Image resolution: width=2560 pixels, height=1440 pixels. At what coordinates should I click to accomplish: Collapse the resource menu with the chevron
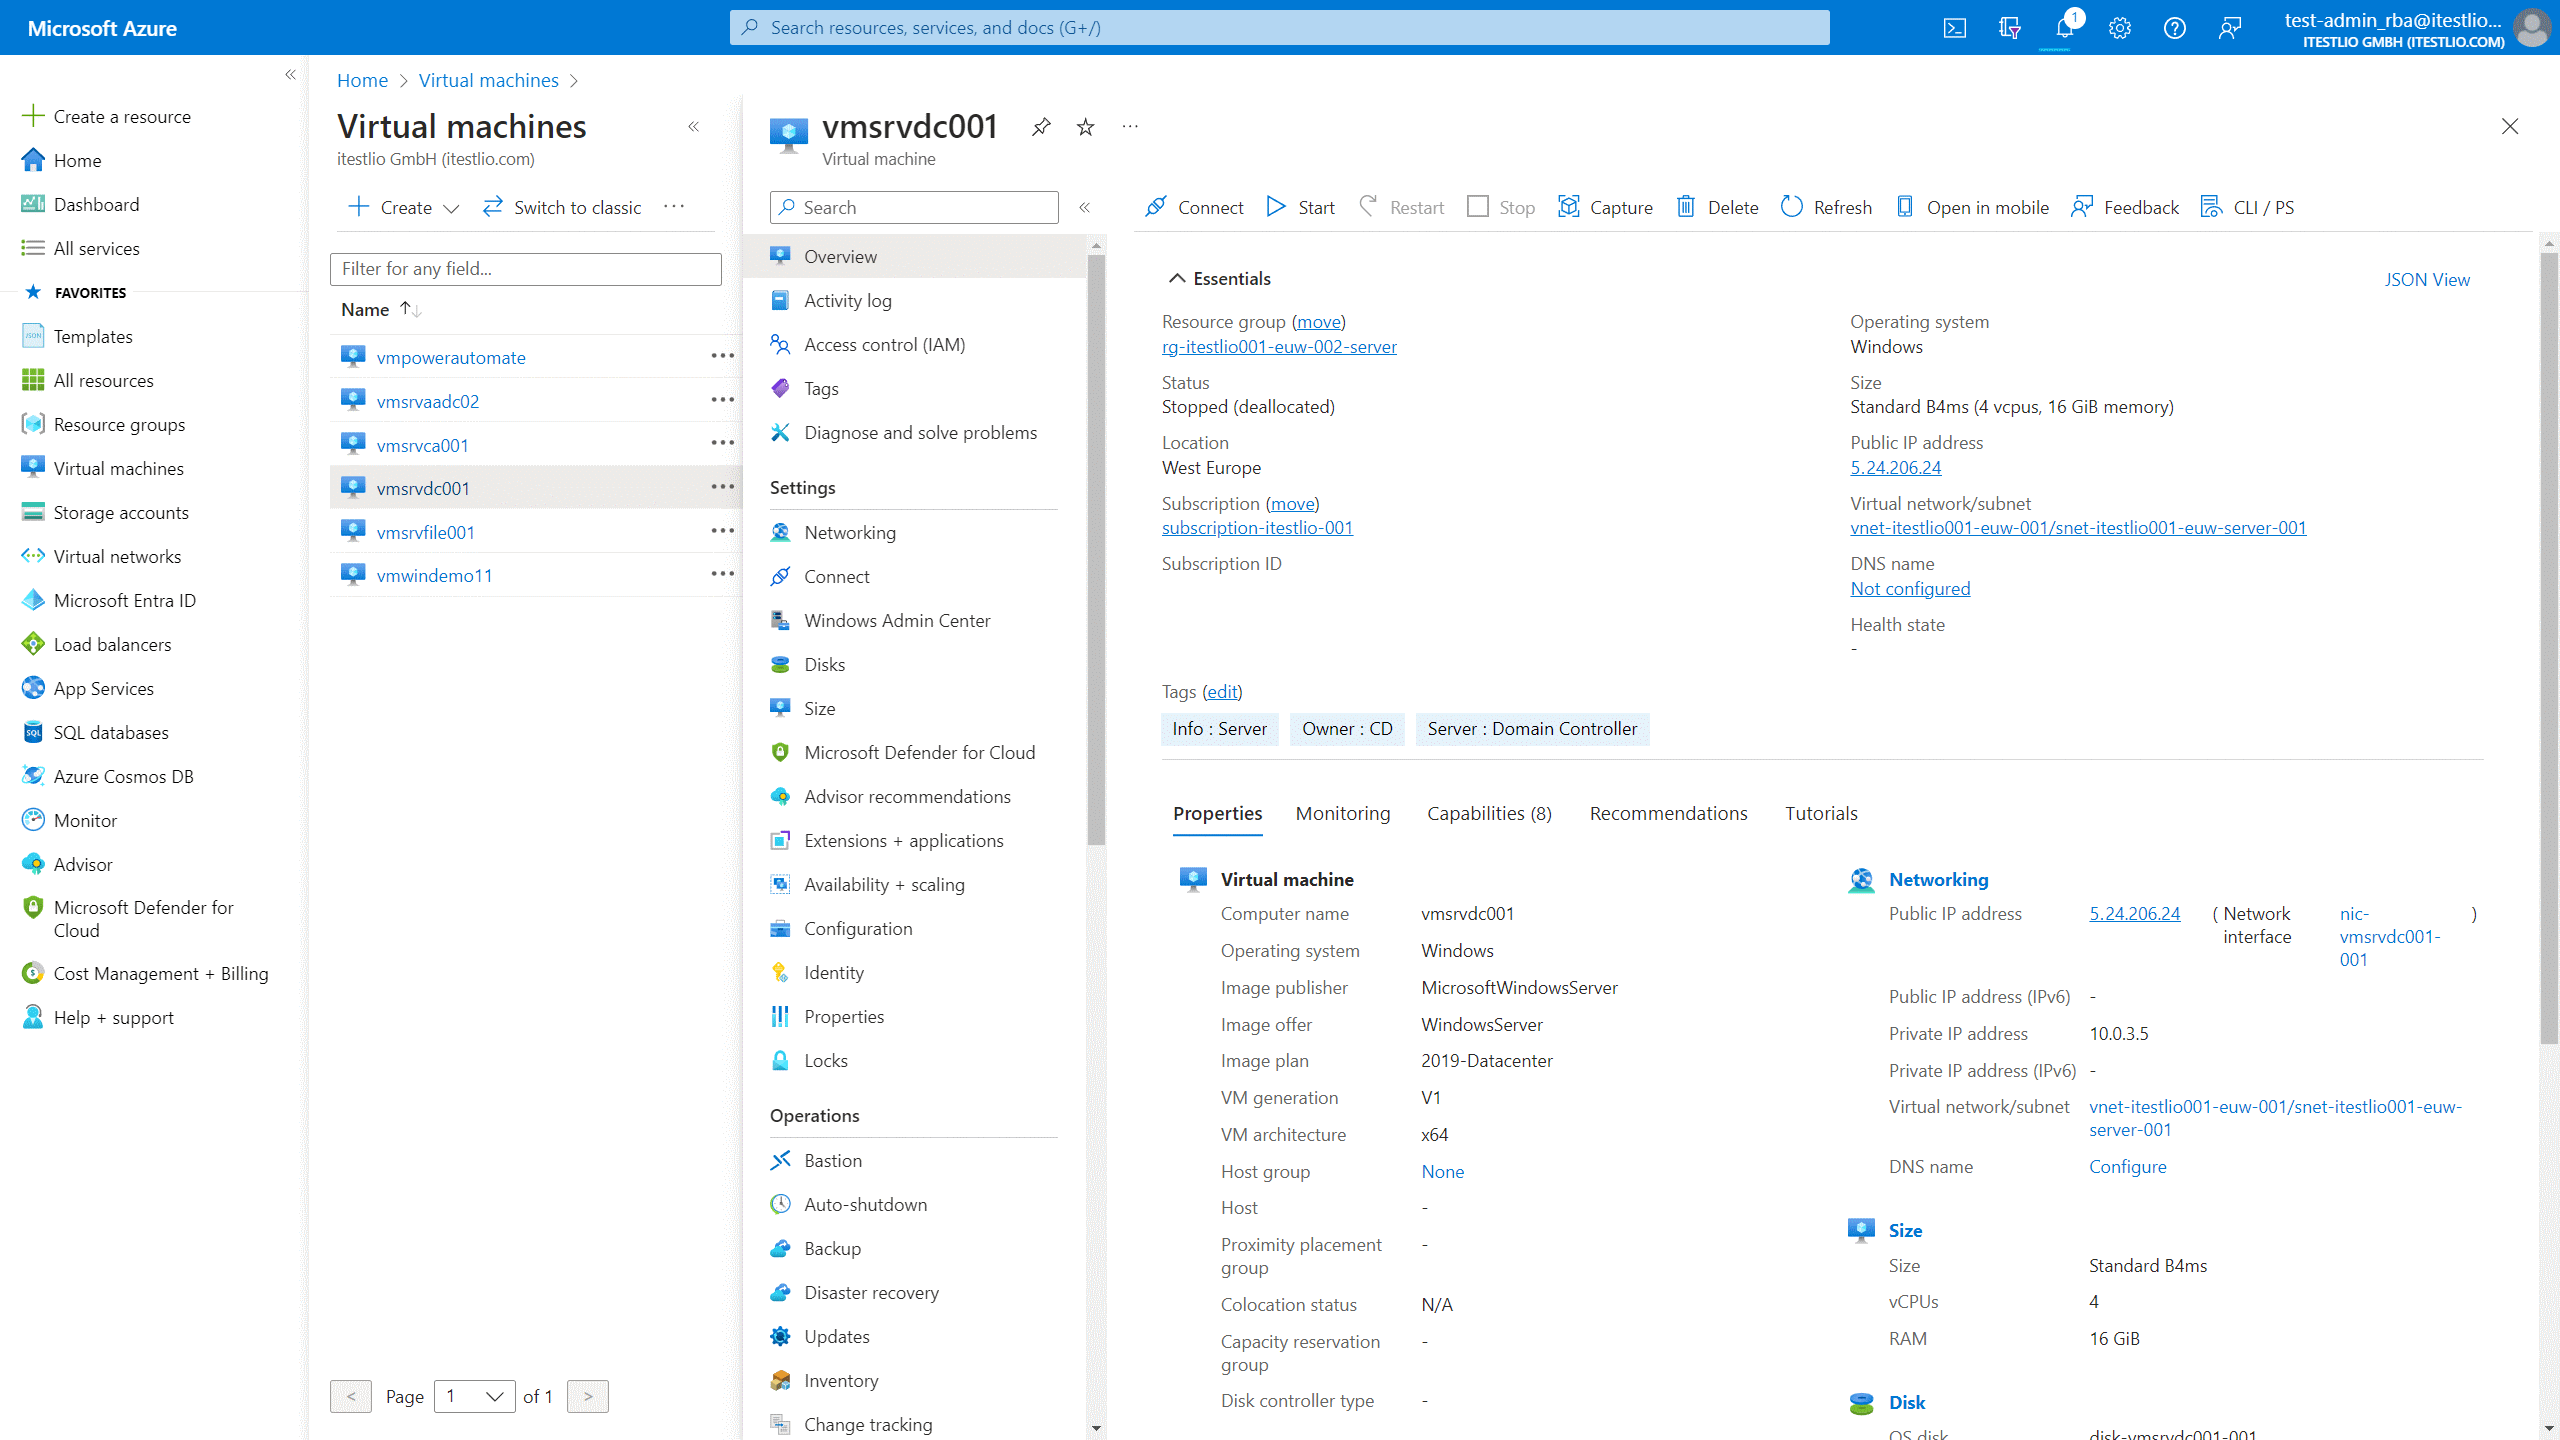coord(1084,207)
